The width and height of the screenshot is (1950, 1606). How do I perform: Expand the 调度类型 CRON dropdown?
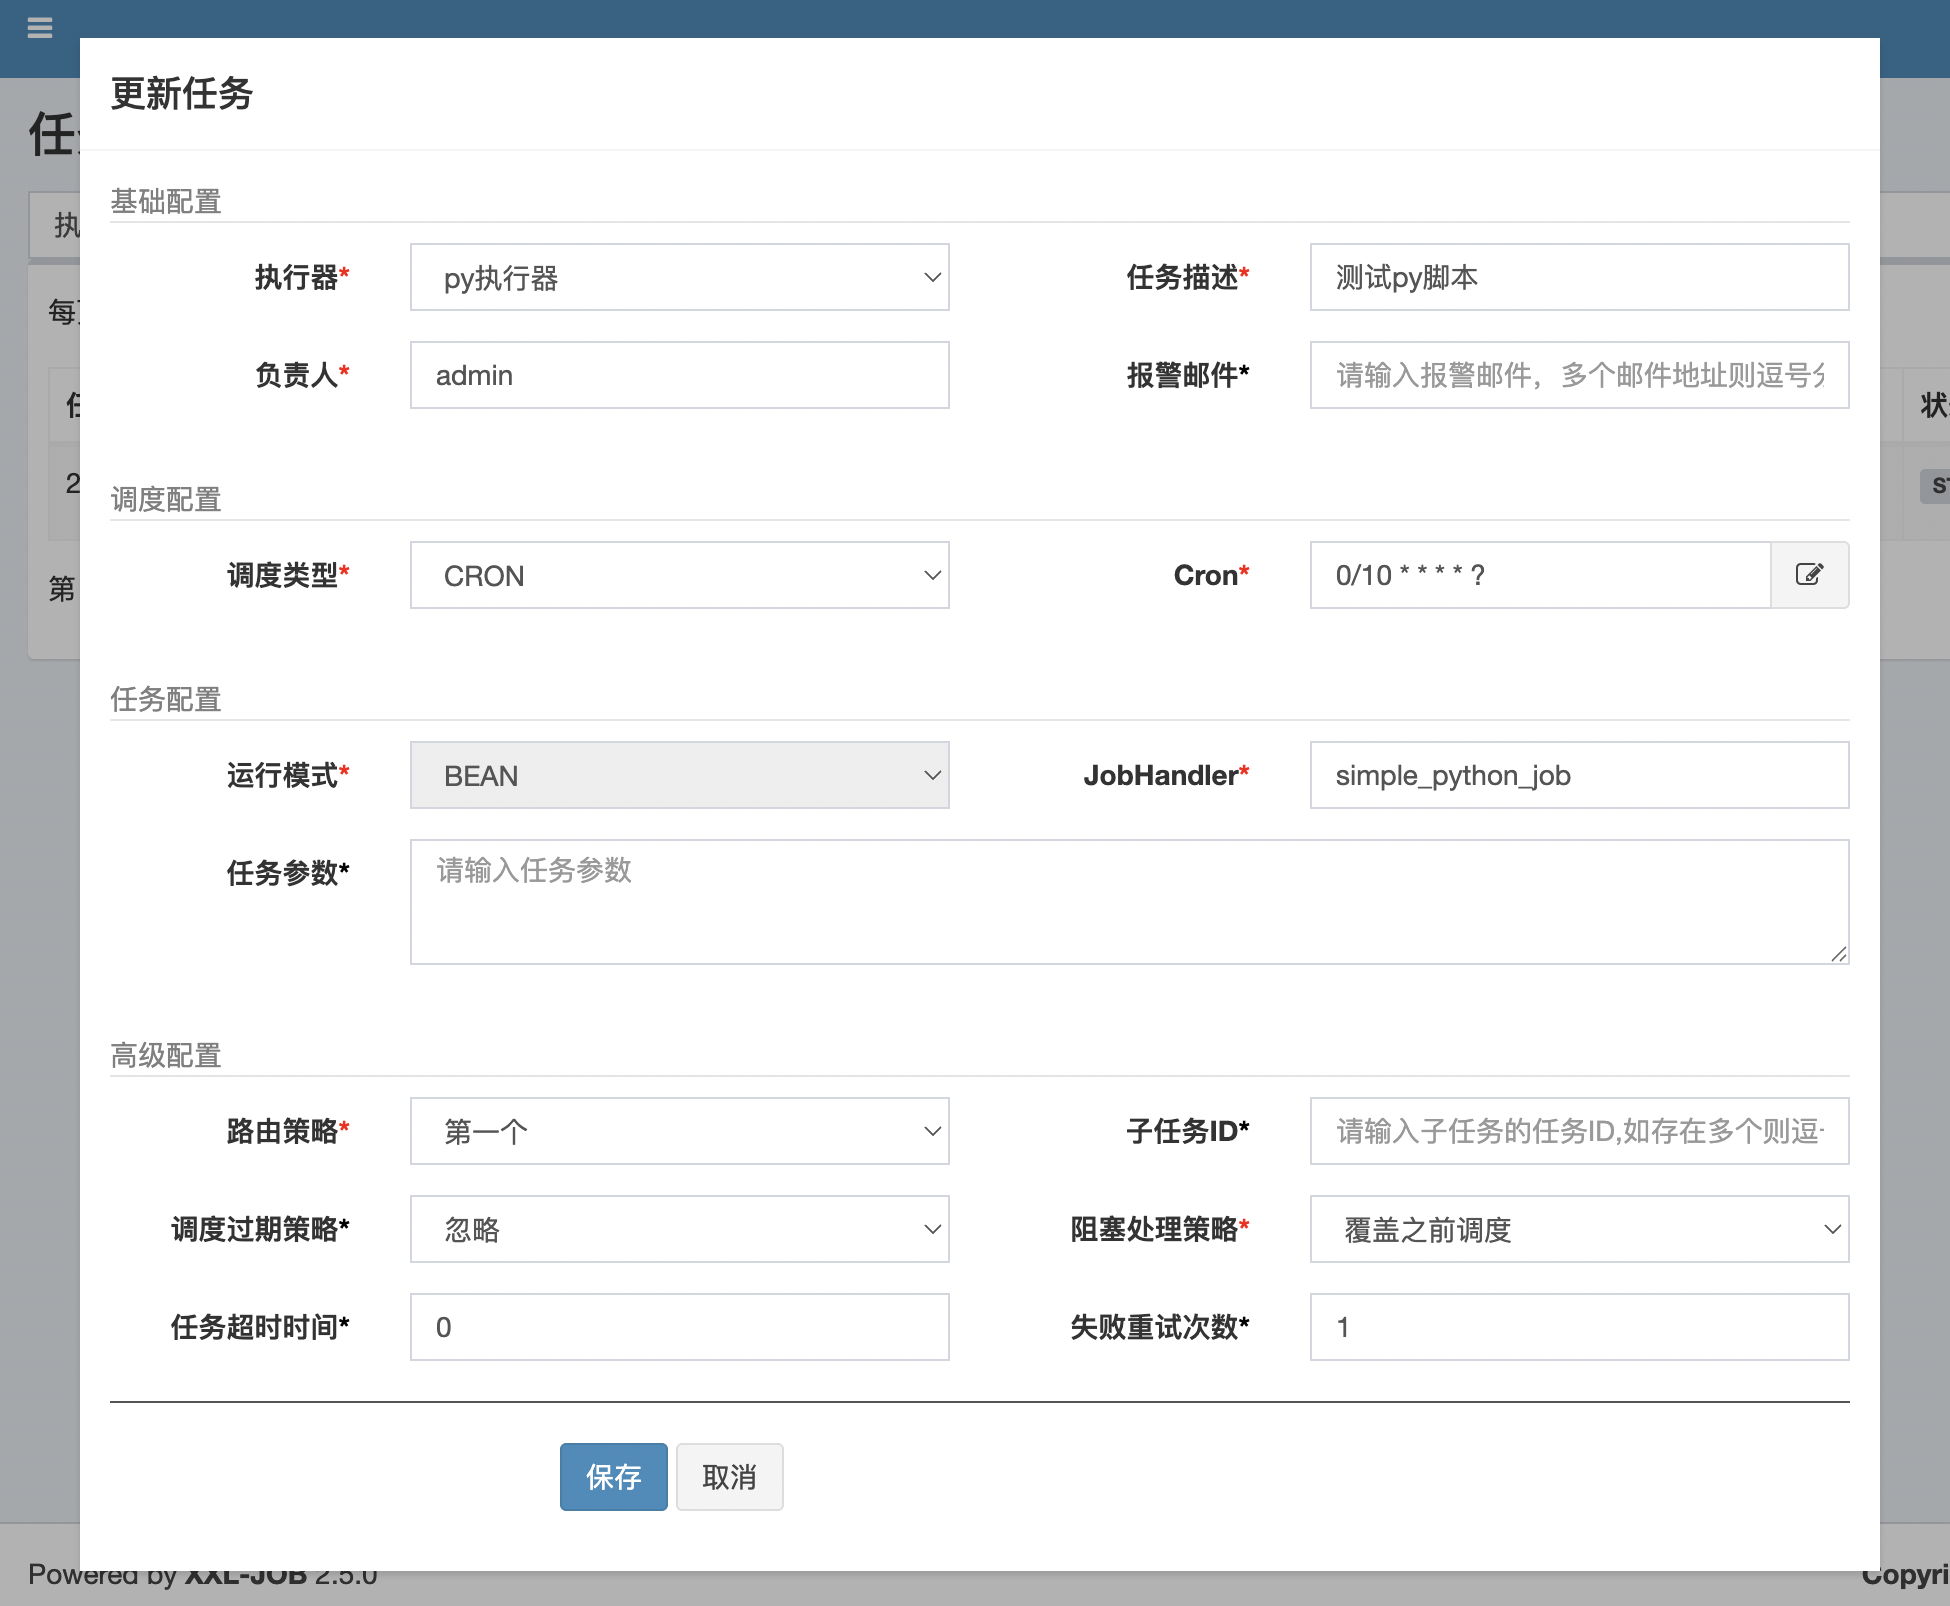[x=679, y=575]
